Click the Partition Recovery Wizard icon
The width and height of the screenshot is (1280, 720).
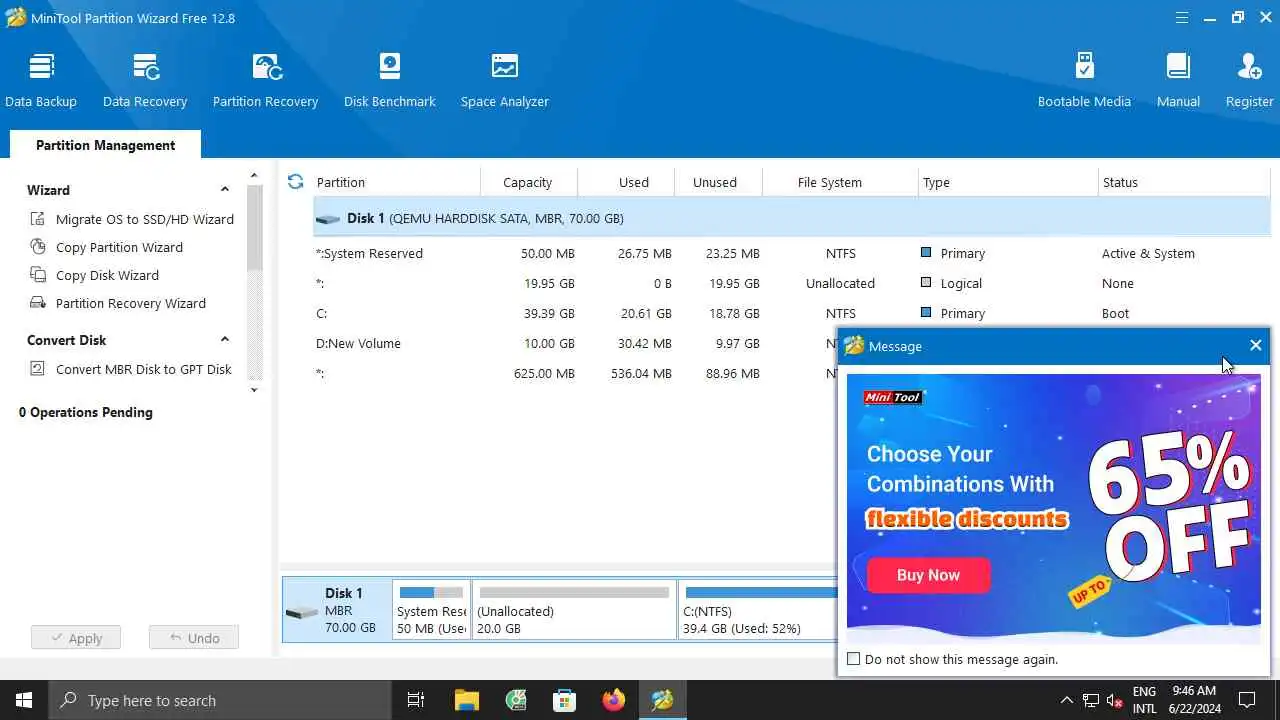point(38,303)
